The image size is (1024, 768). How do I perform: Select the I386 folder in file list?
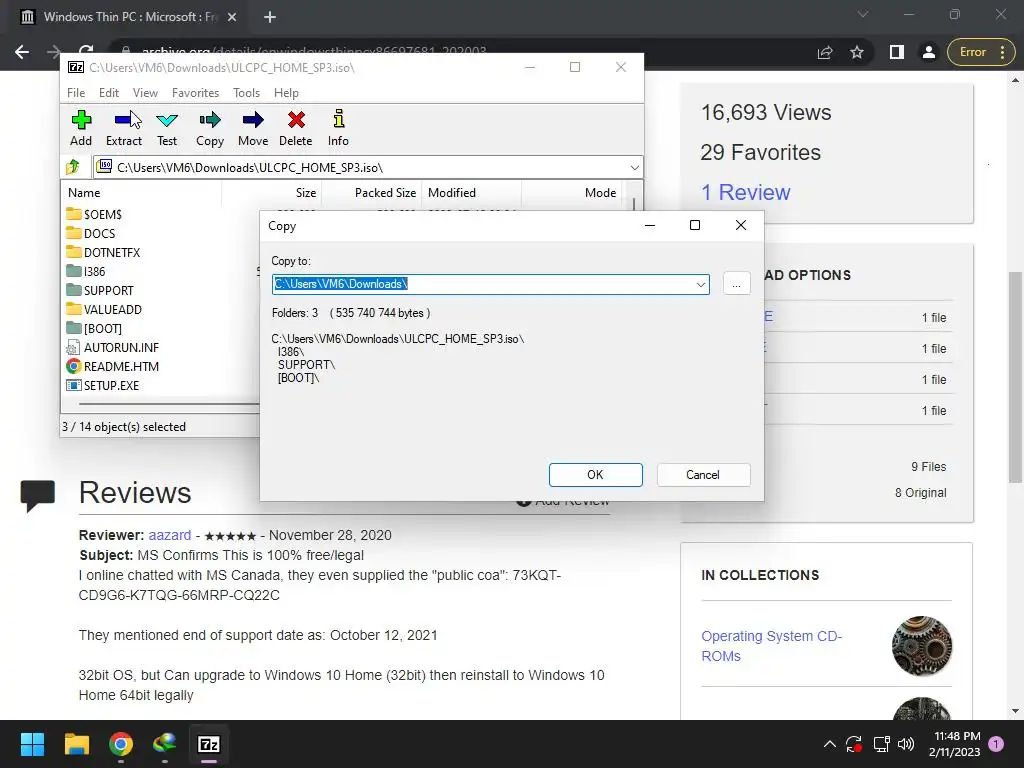click(x=86, y=271)
